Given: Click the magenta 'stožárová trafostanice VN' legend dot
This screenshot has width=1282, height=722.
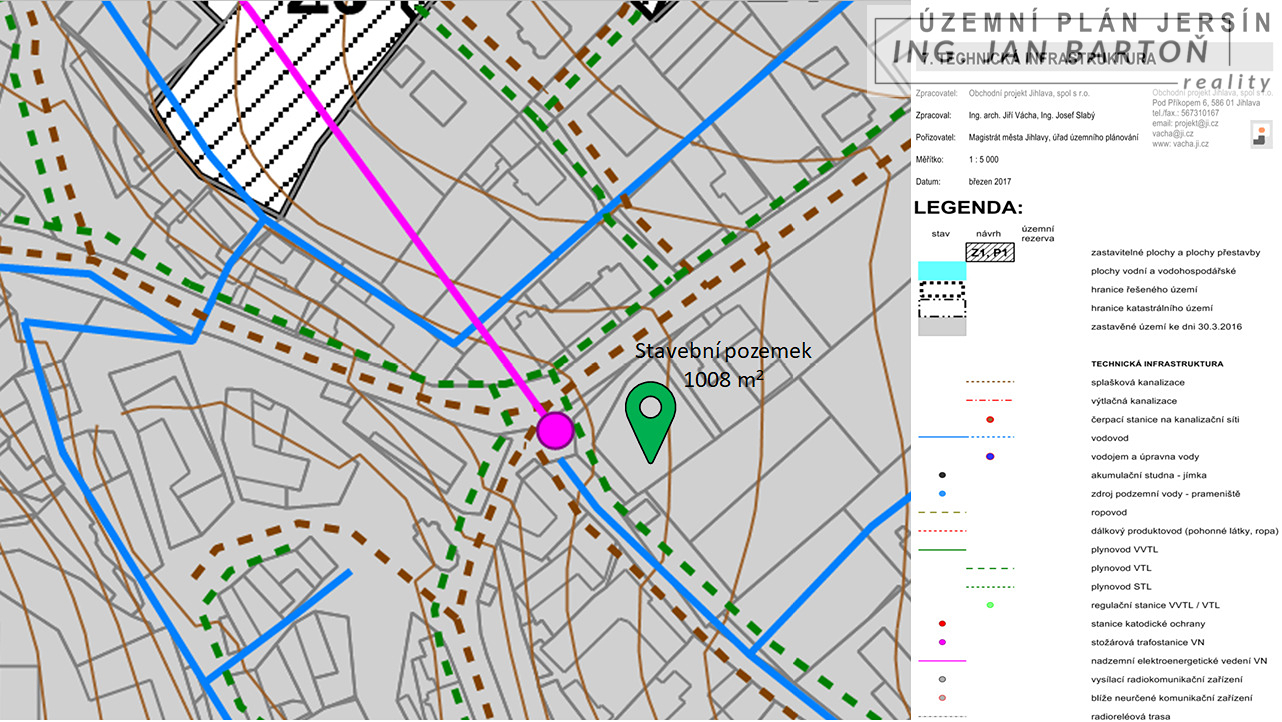Looking at the screenshot, I should point(942,642).
